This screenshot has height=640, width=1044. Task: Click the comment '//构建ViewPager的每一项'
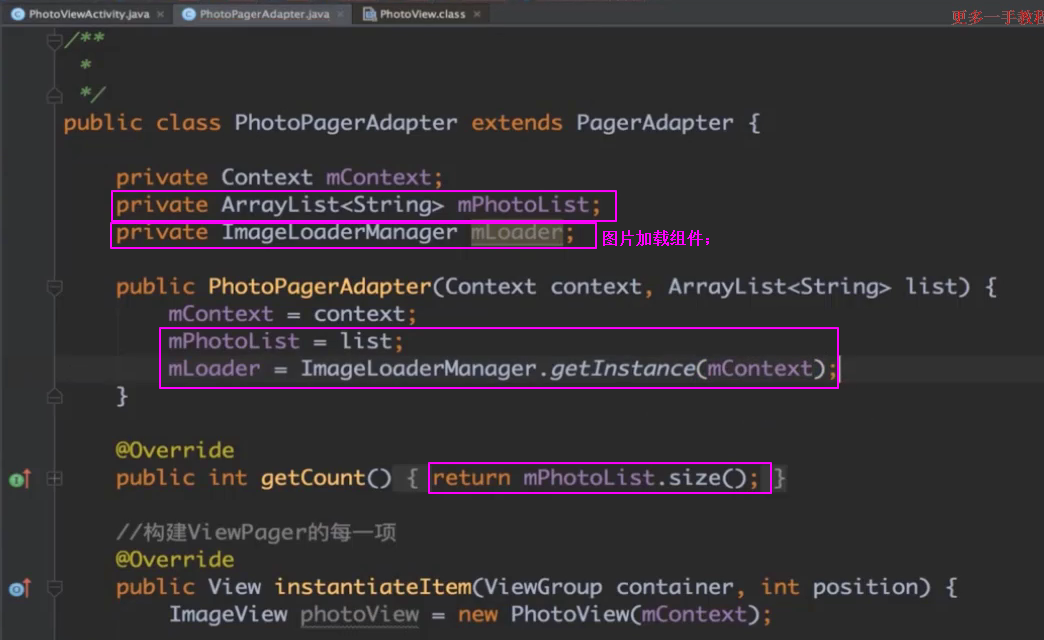[256, 532]
